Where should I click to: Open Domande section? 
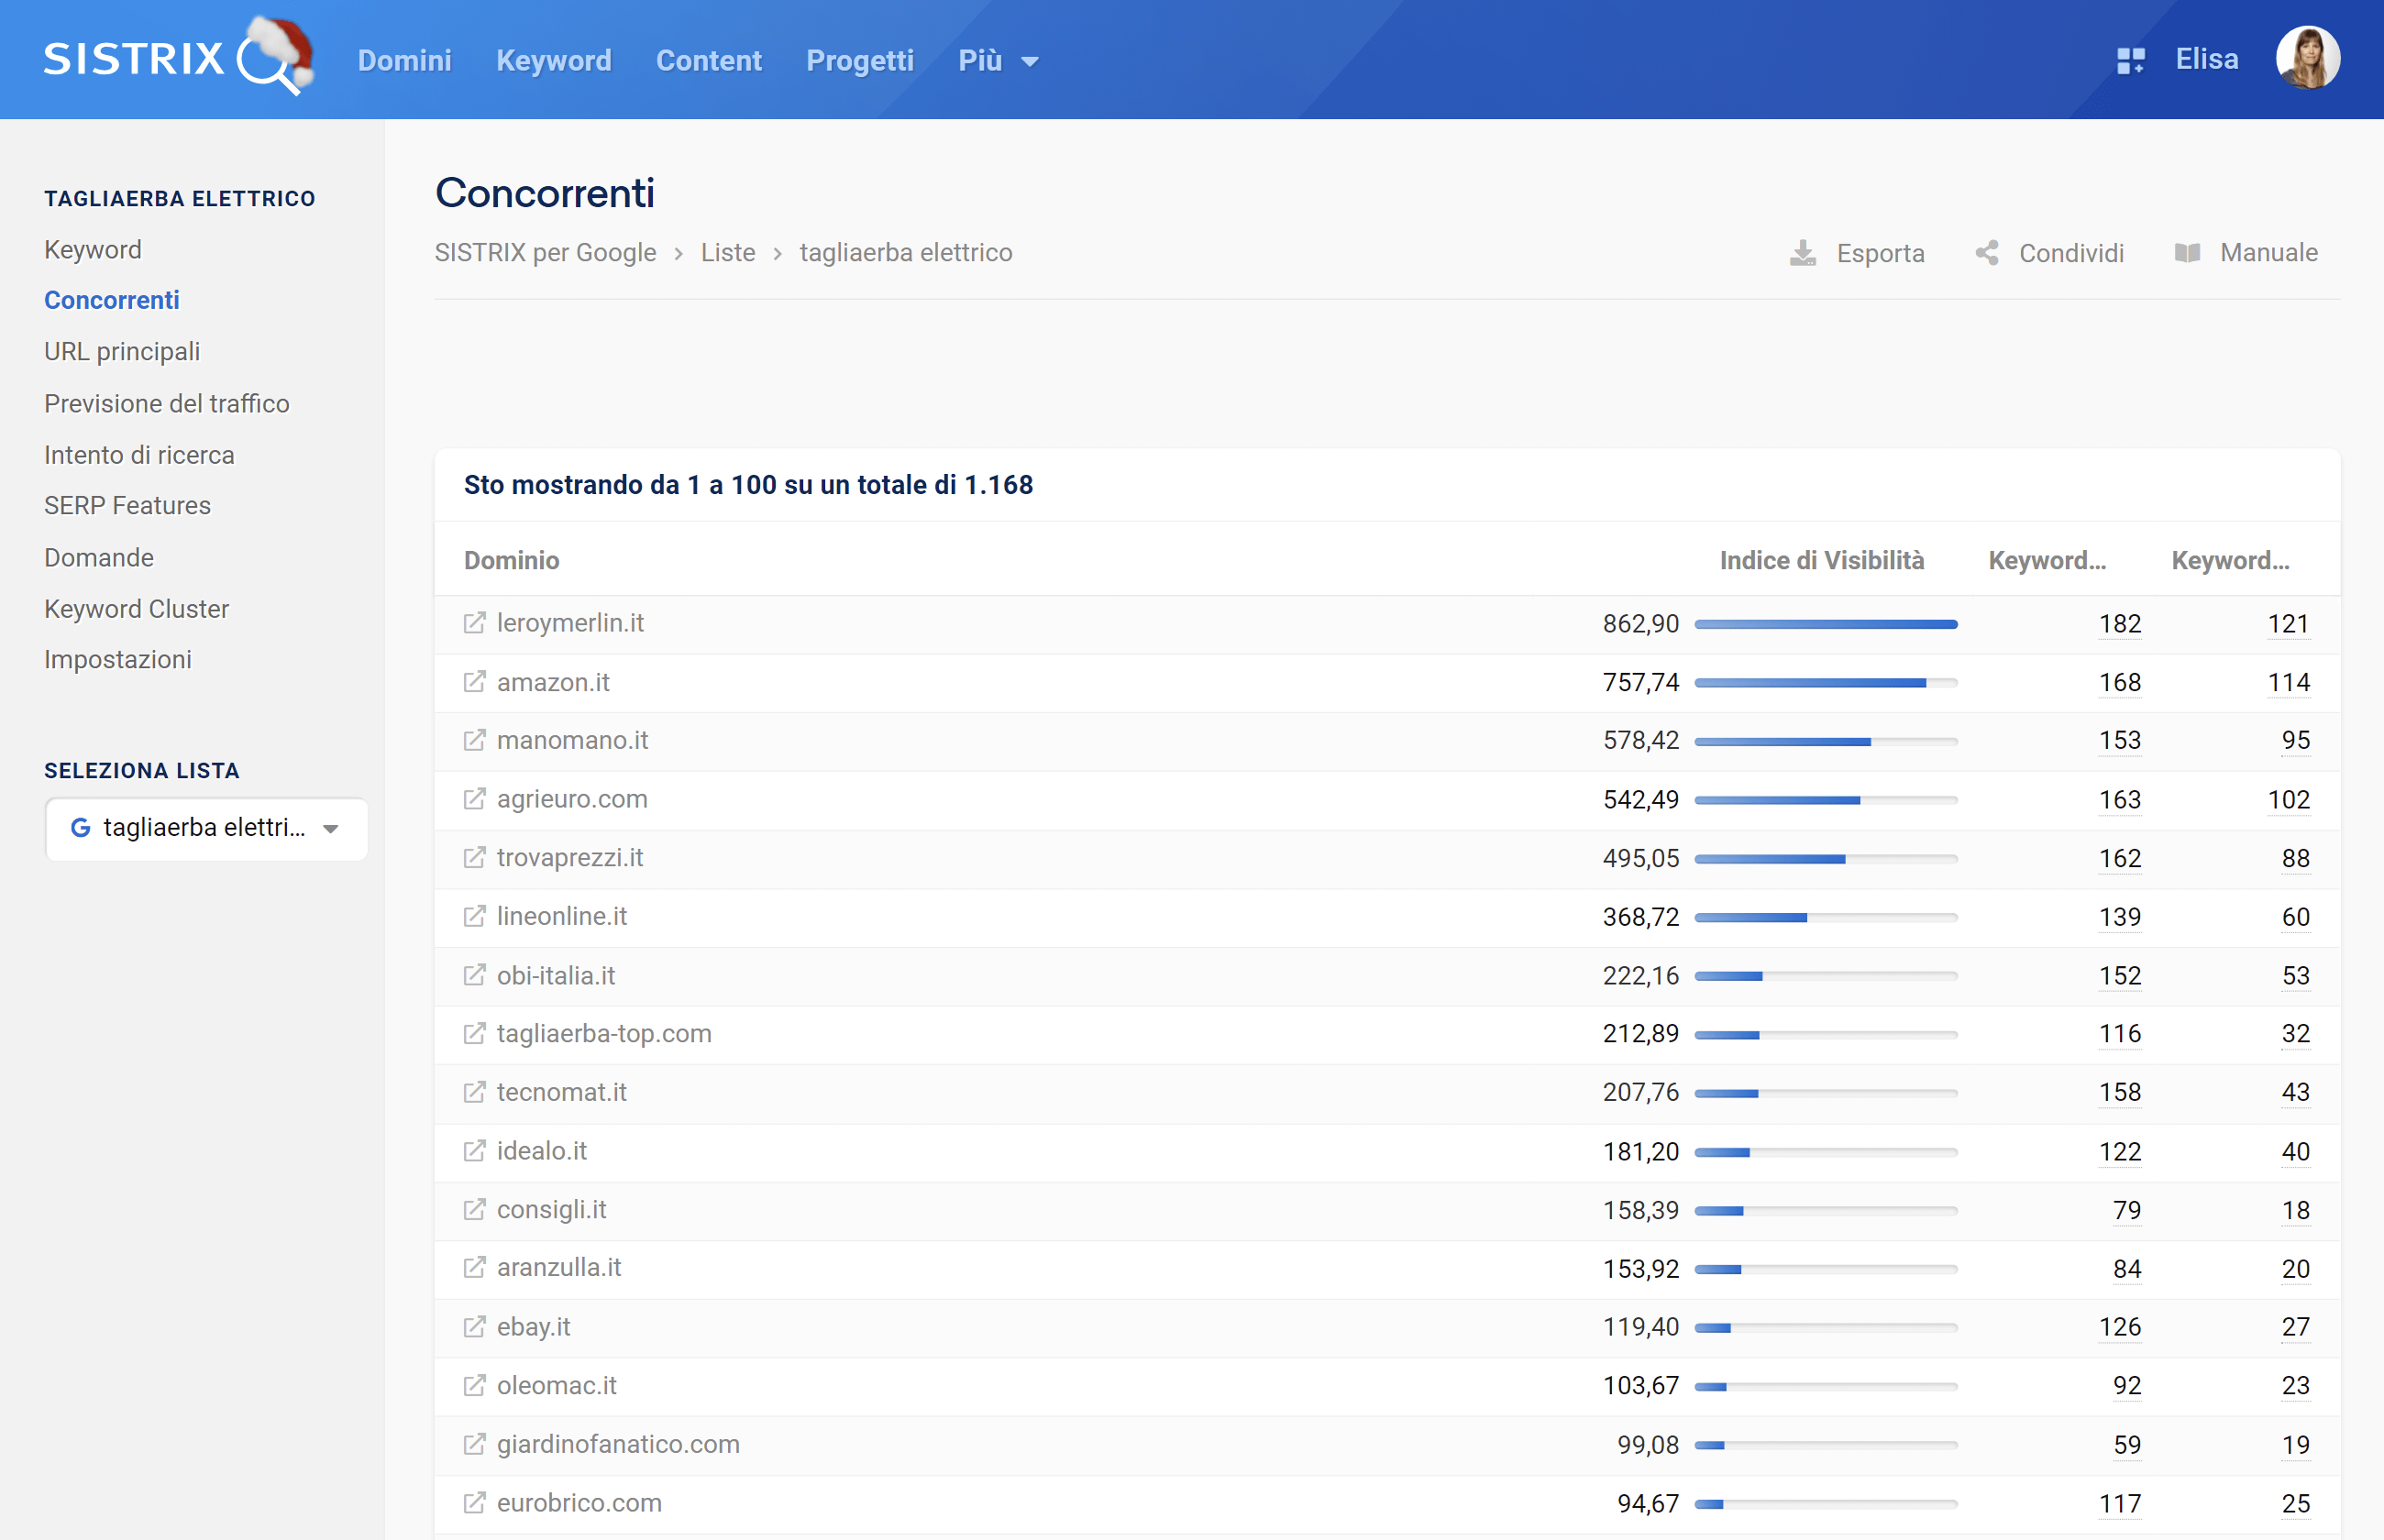pos(99,557)
